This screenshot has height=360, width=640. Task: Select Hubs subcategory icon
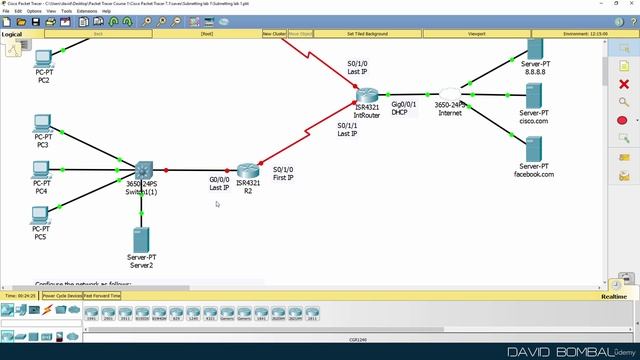point(33,337)
